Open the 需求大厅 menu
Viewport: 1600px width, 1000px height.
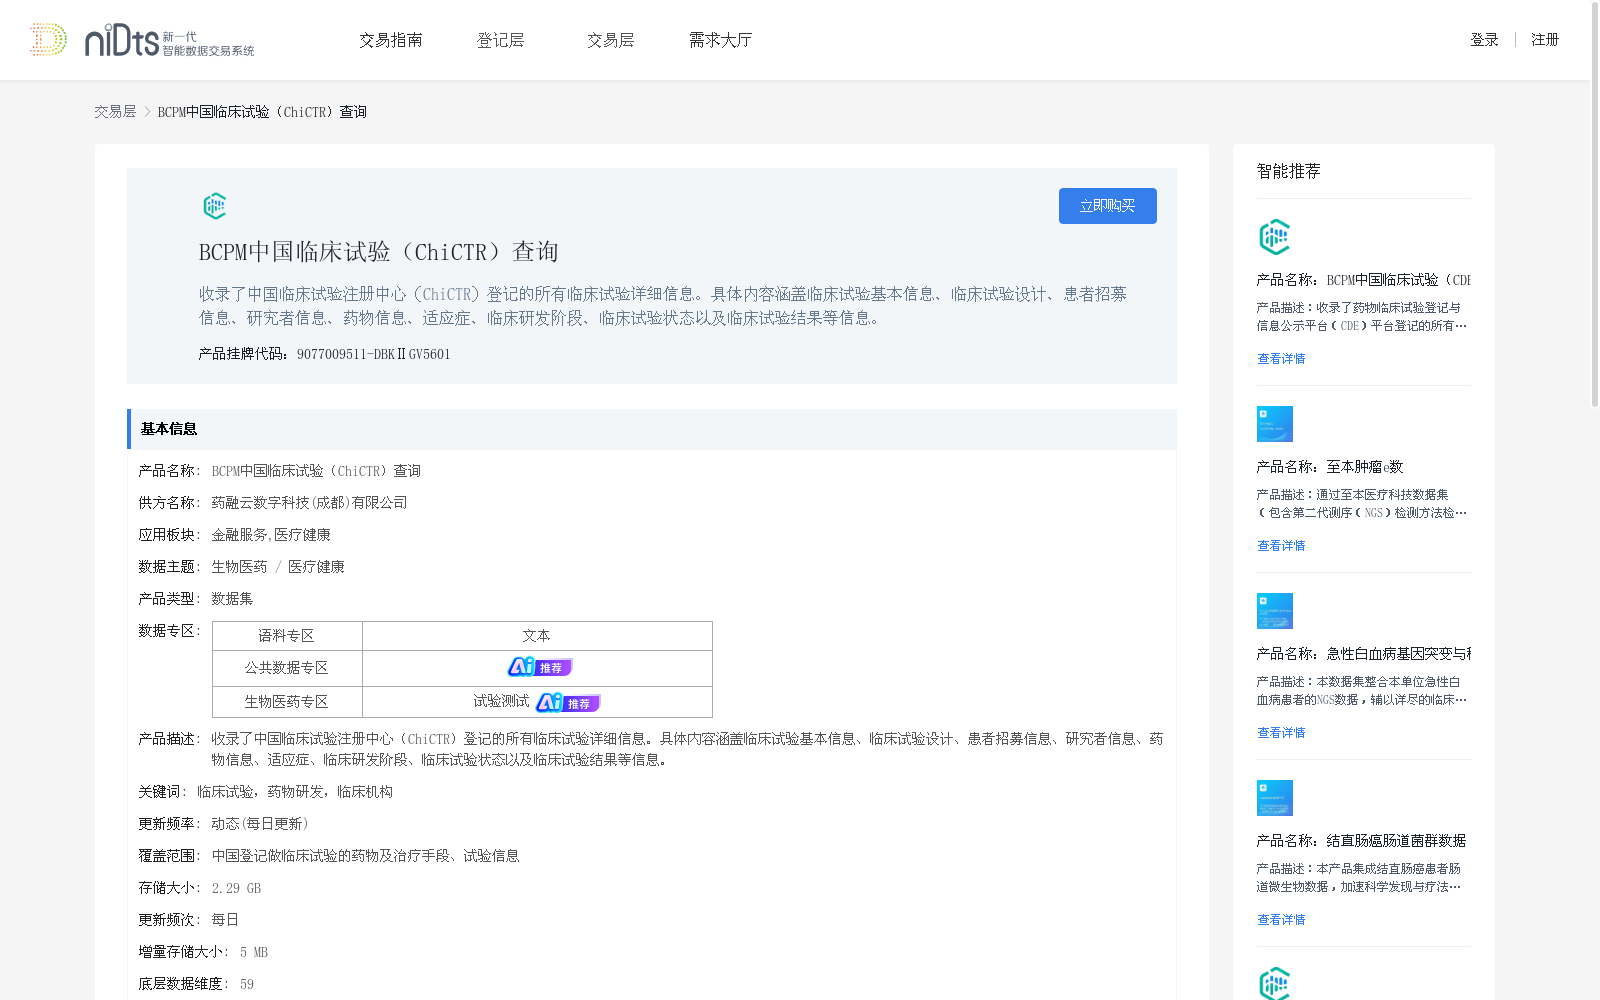pyautogui.click(x=720, y=40)
